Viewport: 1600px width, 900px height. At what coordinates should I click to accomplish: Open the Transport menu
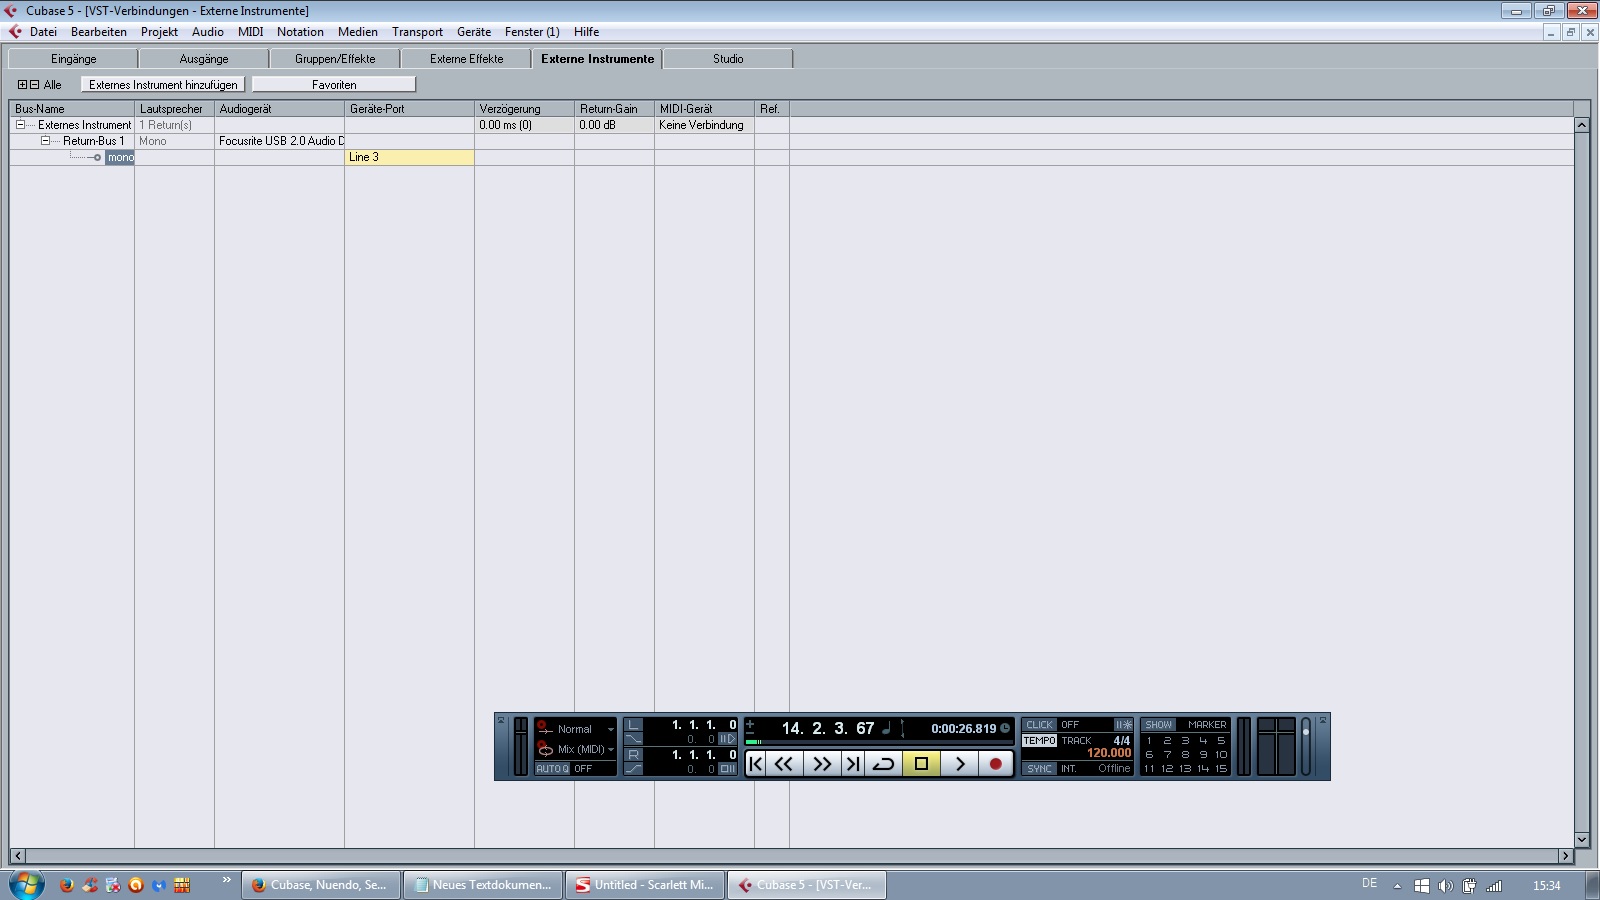pyautogui.click(x=417, y=32)
